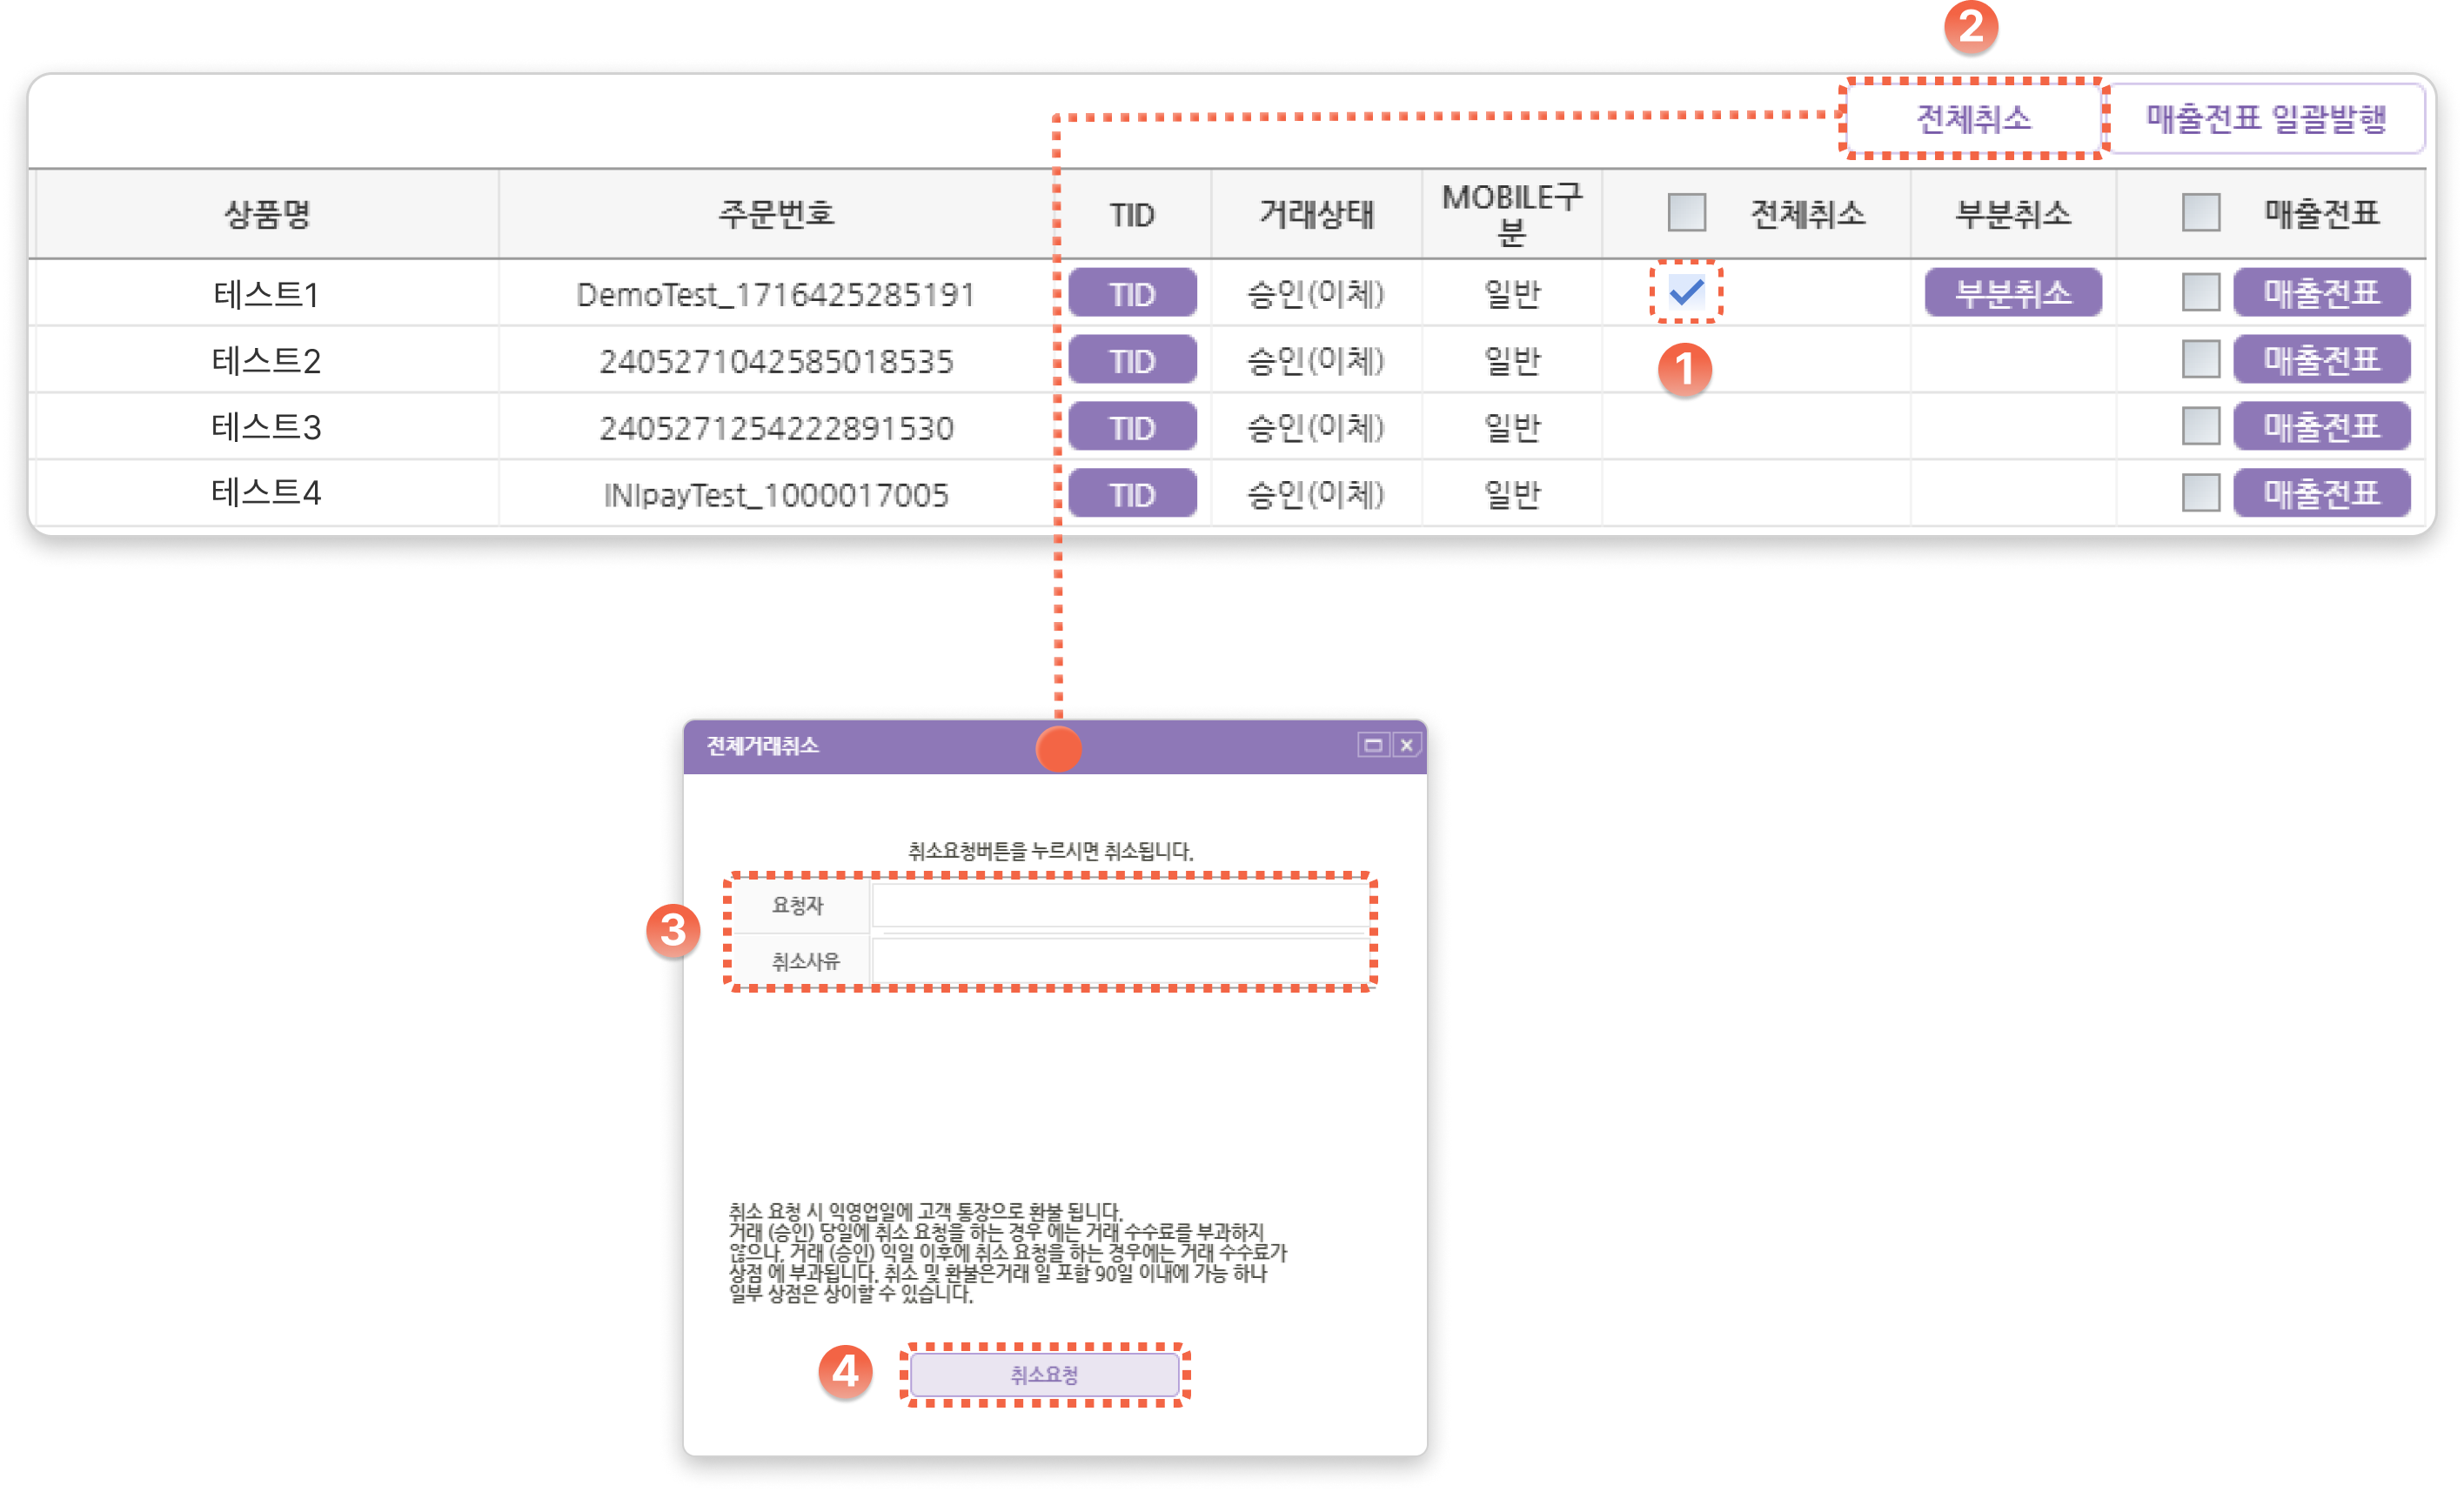Focus the 요청자 input field

pyautogui.click(x=1120, y=906)
